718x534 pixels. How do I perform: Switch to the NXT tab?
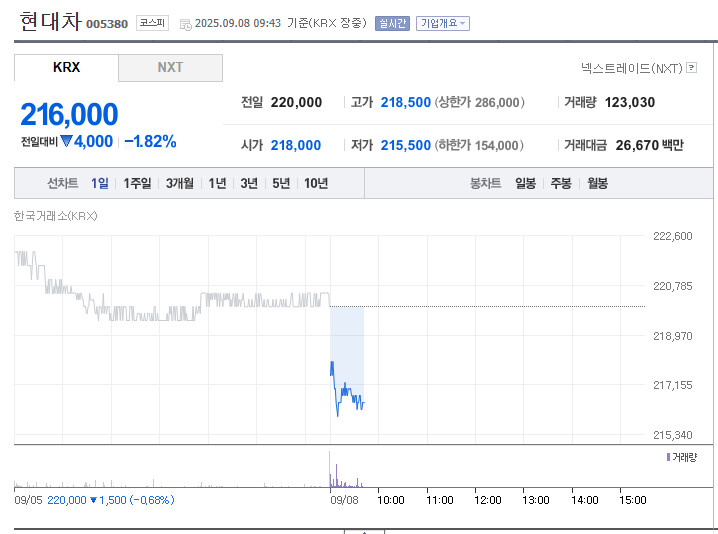pyautogui.click(x=170, y=67)
